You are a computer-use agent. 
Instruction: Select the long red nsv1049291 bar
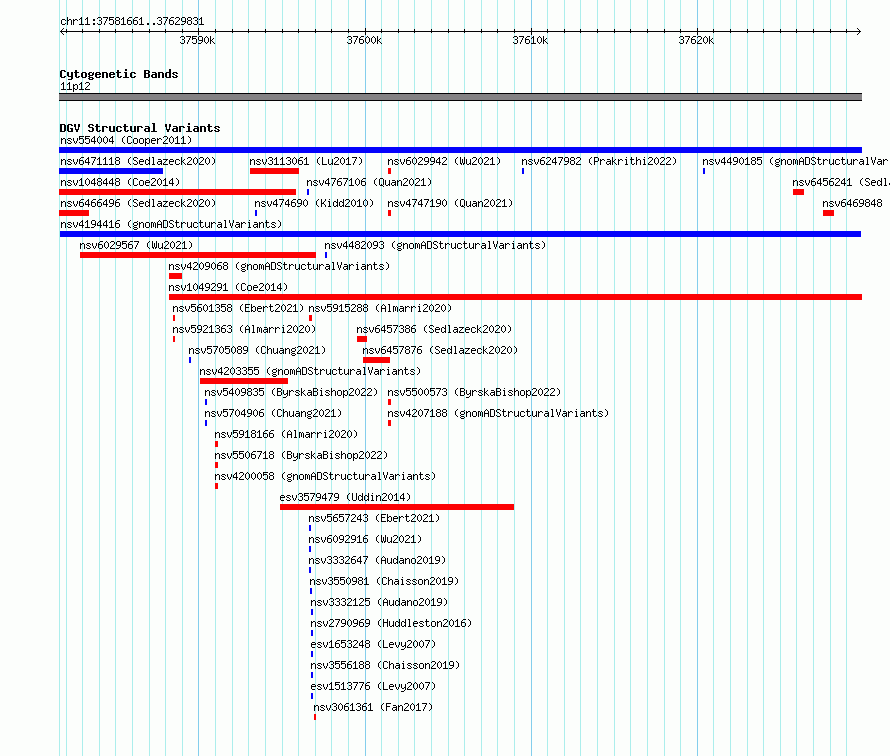click(515, 297)
